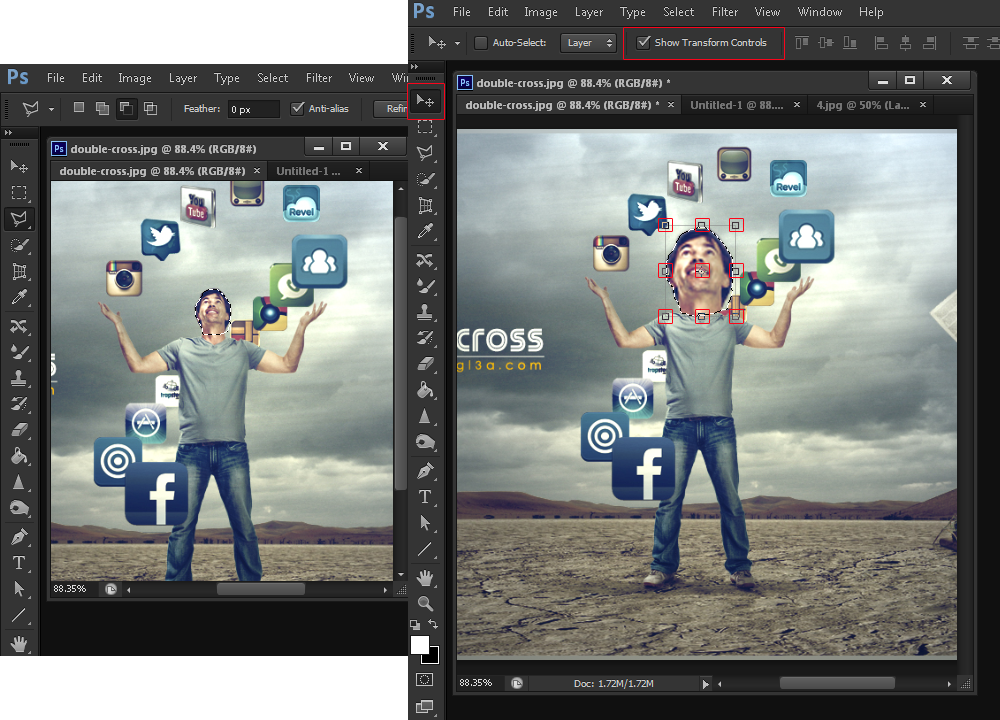1000x720 pixels.
Task: Select the Pen tool in left window
Action: [19, 537]
